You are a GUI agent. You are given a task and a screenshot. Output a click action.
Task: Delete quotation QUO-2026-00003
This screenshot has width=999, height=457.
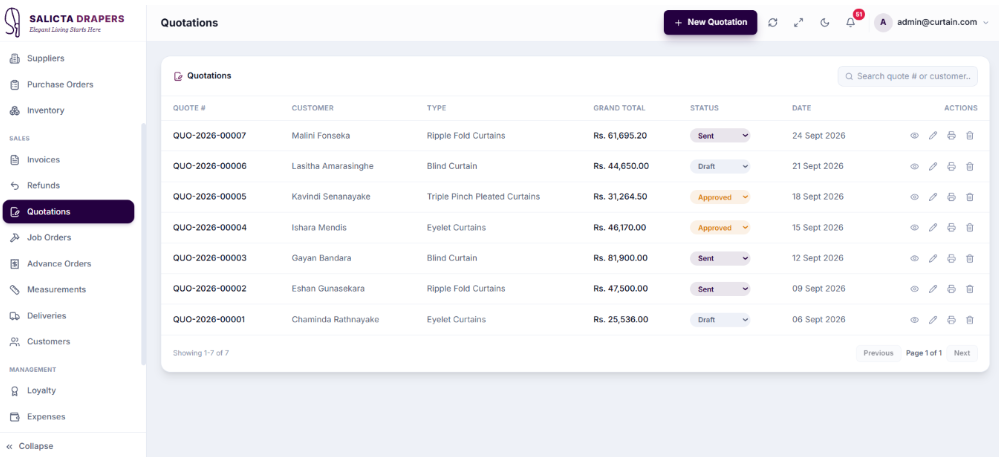click(970, 258)
